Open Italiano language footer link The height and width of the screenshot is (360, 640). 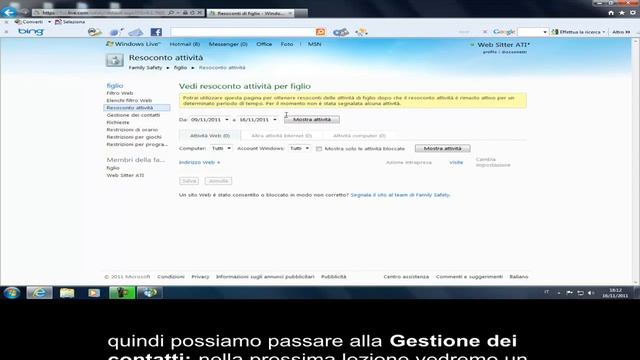[518, 277]
